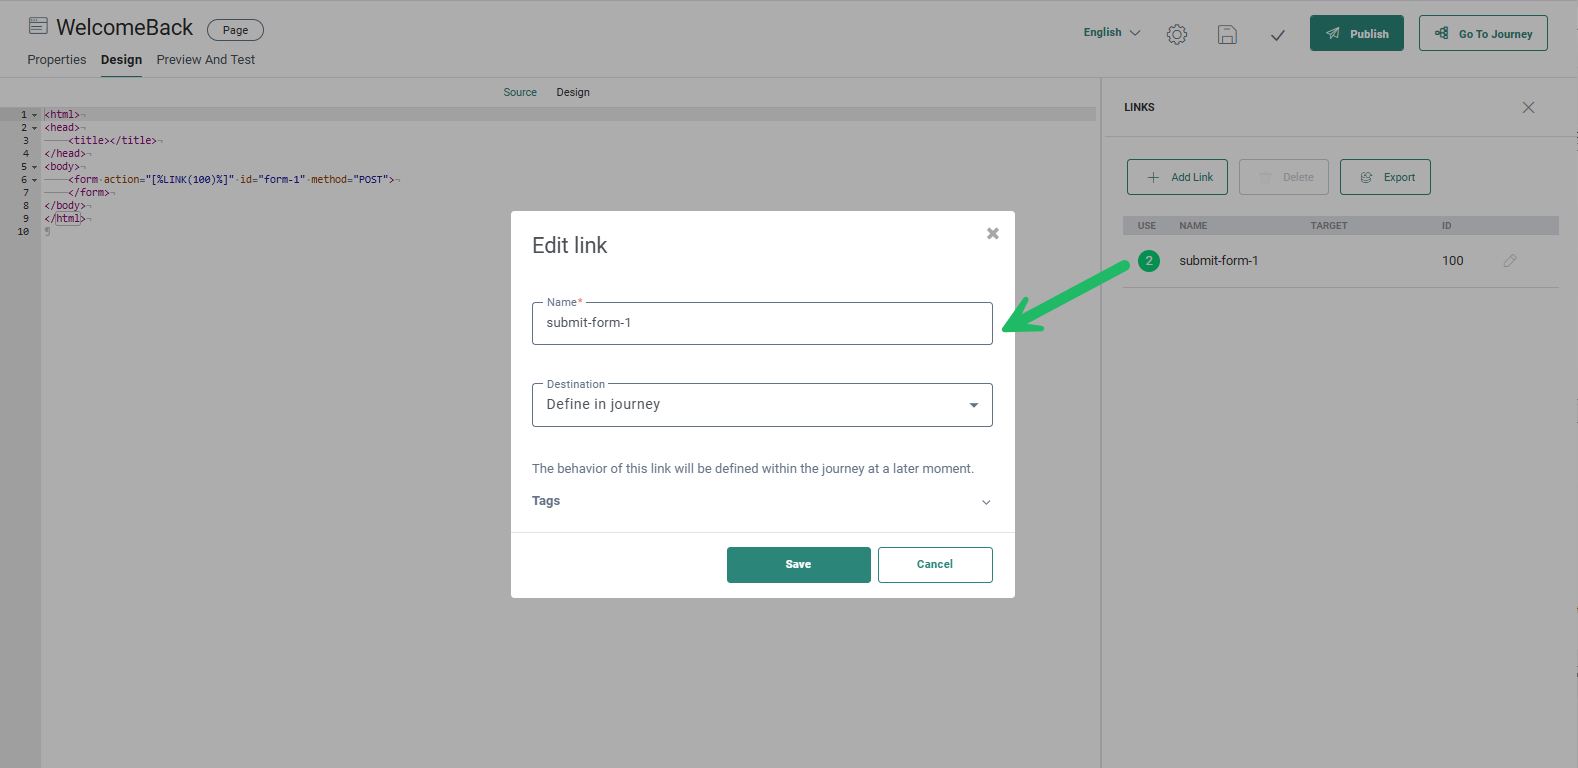Image resolution: width=1578 pixels, height=768 pixels.
Task: Click the Name input field
Action: [762, 323]
